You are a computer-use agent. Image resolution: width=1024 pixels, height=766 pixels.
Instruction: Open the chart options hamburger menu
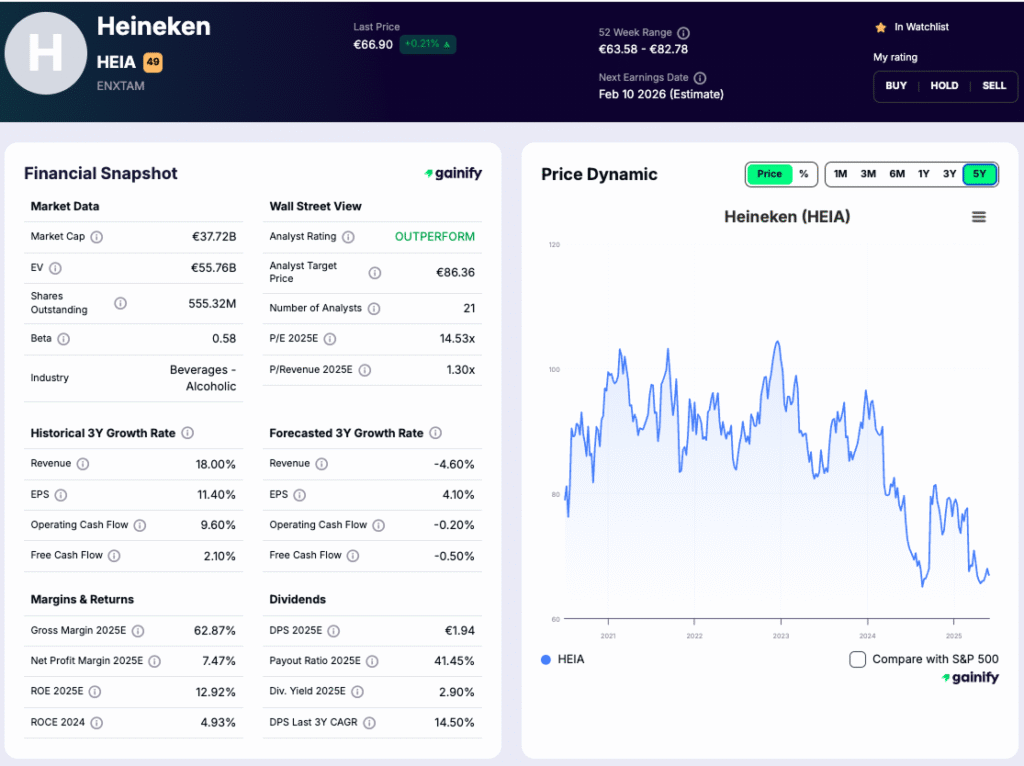pyautogui.click(x=978, y=216)
